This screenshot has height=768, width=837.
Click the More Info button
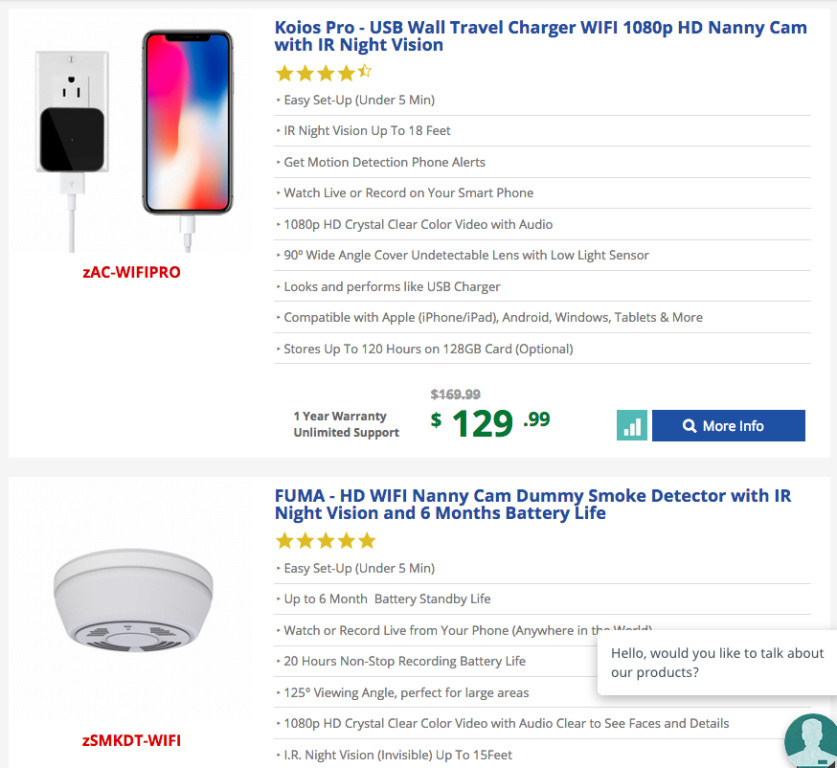coord(728,425)
